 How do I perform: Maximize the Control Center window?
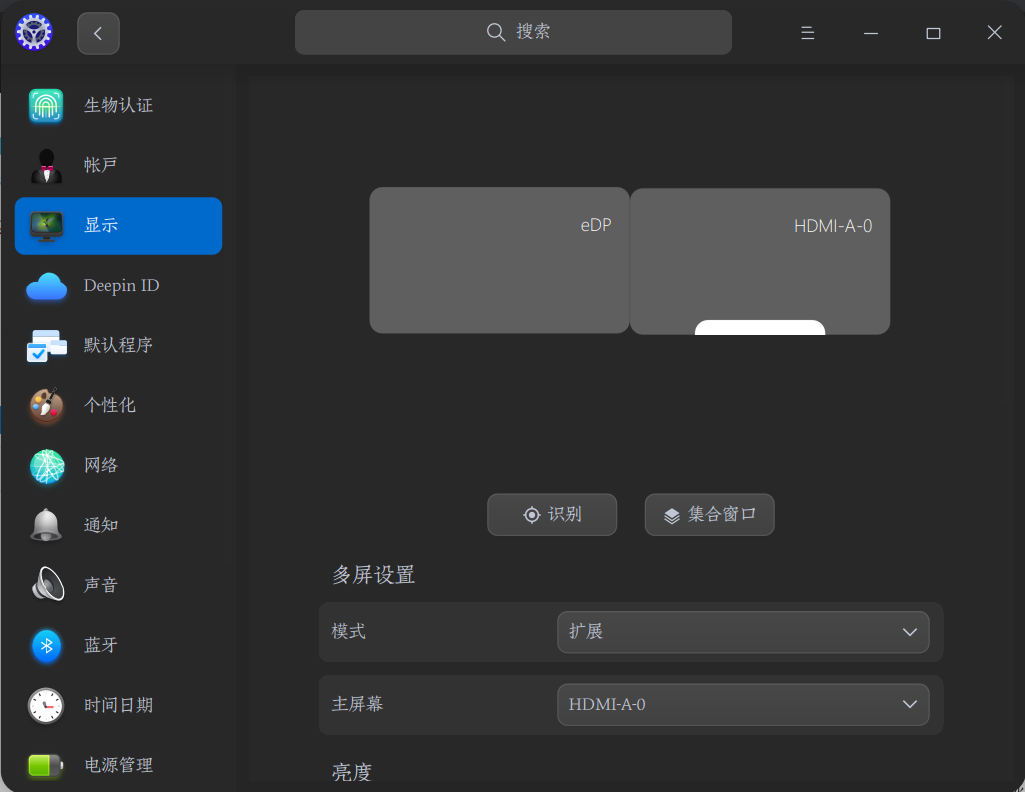click(x=933, y=33)
